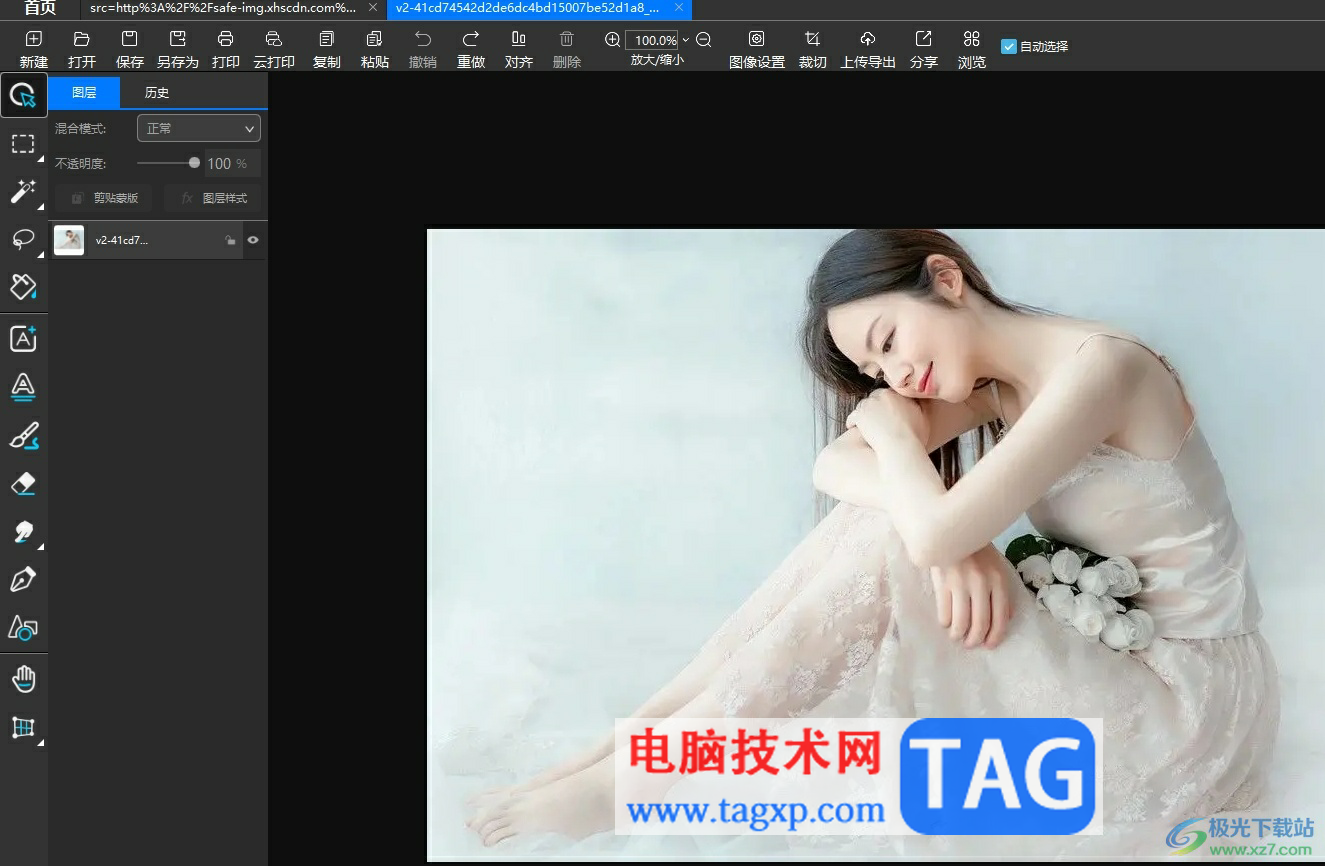Open the blend mode 正常 dropdown
Image resolution: width=1325 pixels, height=866 pixels.
pos(198,128)
